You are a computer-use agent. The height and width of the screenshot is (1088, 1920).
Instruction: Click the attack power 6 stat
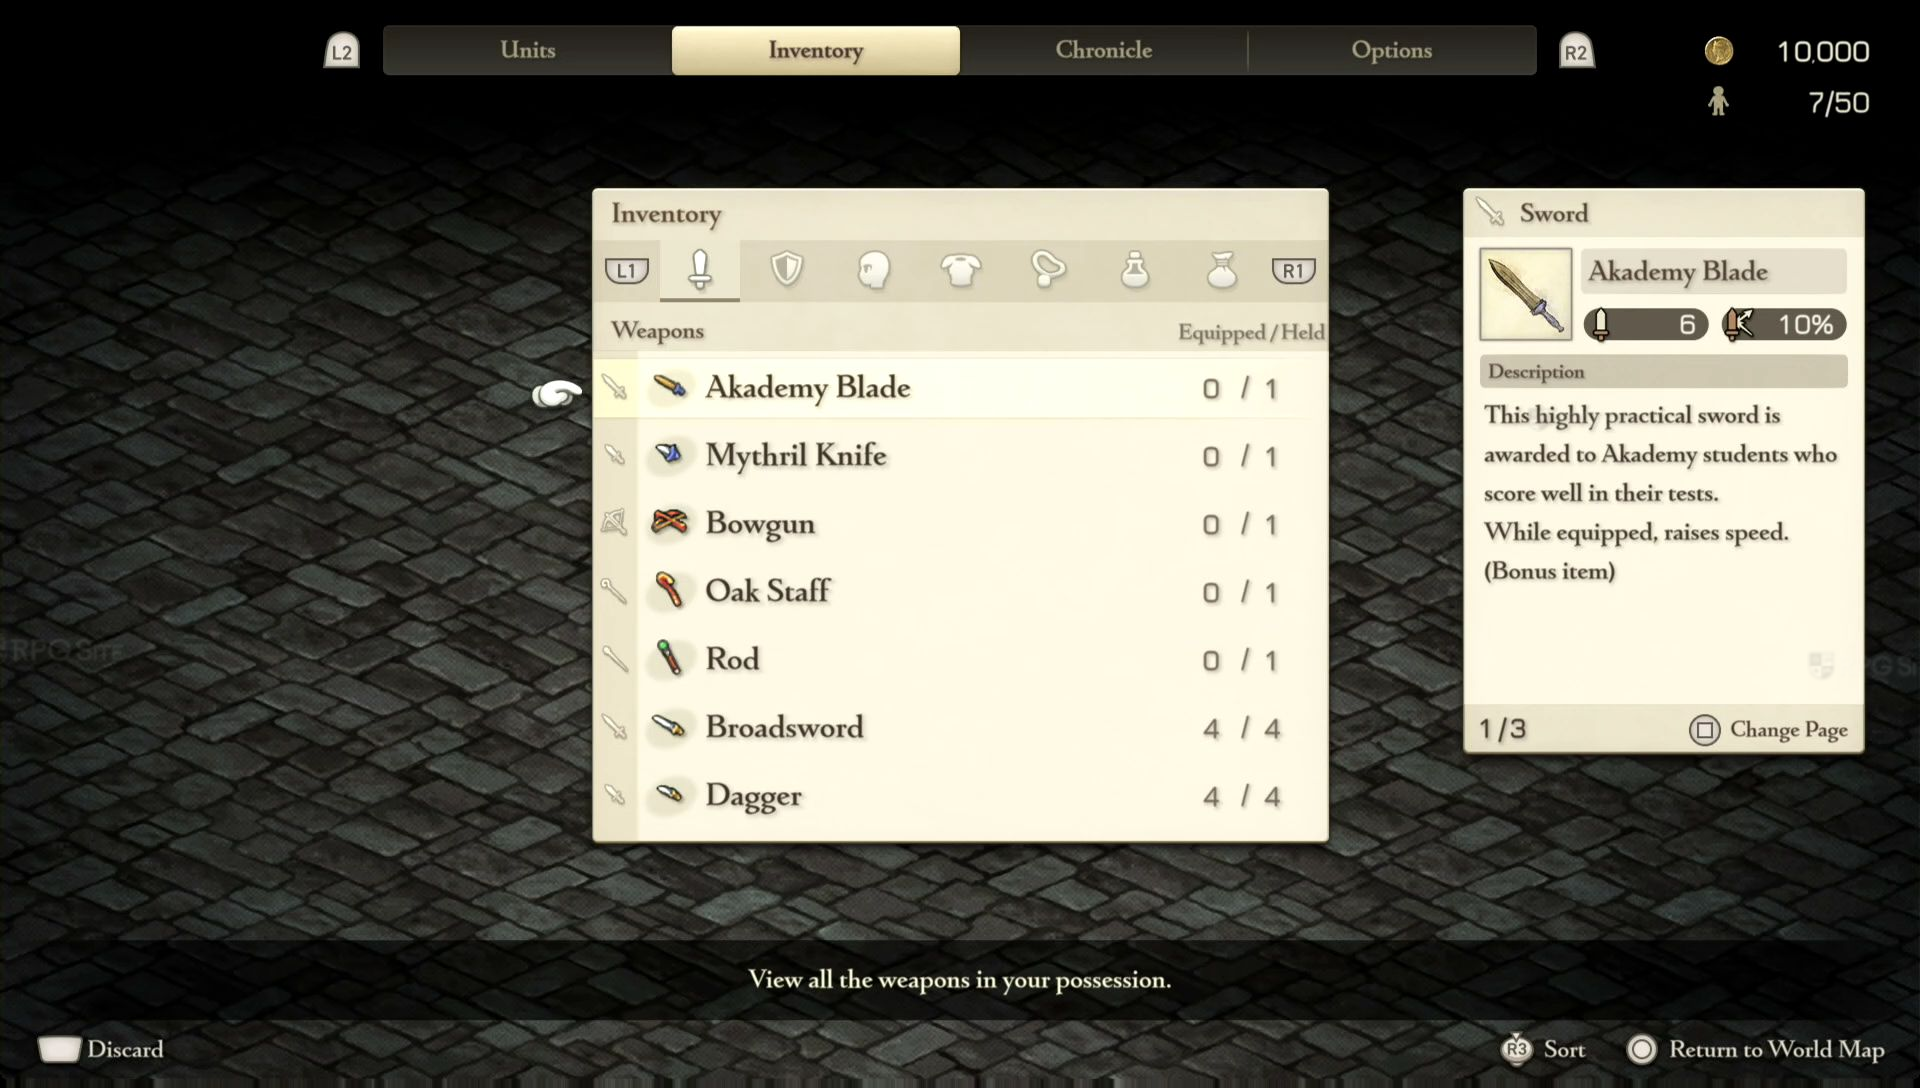pos(1646,324)
